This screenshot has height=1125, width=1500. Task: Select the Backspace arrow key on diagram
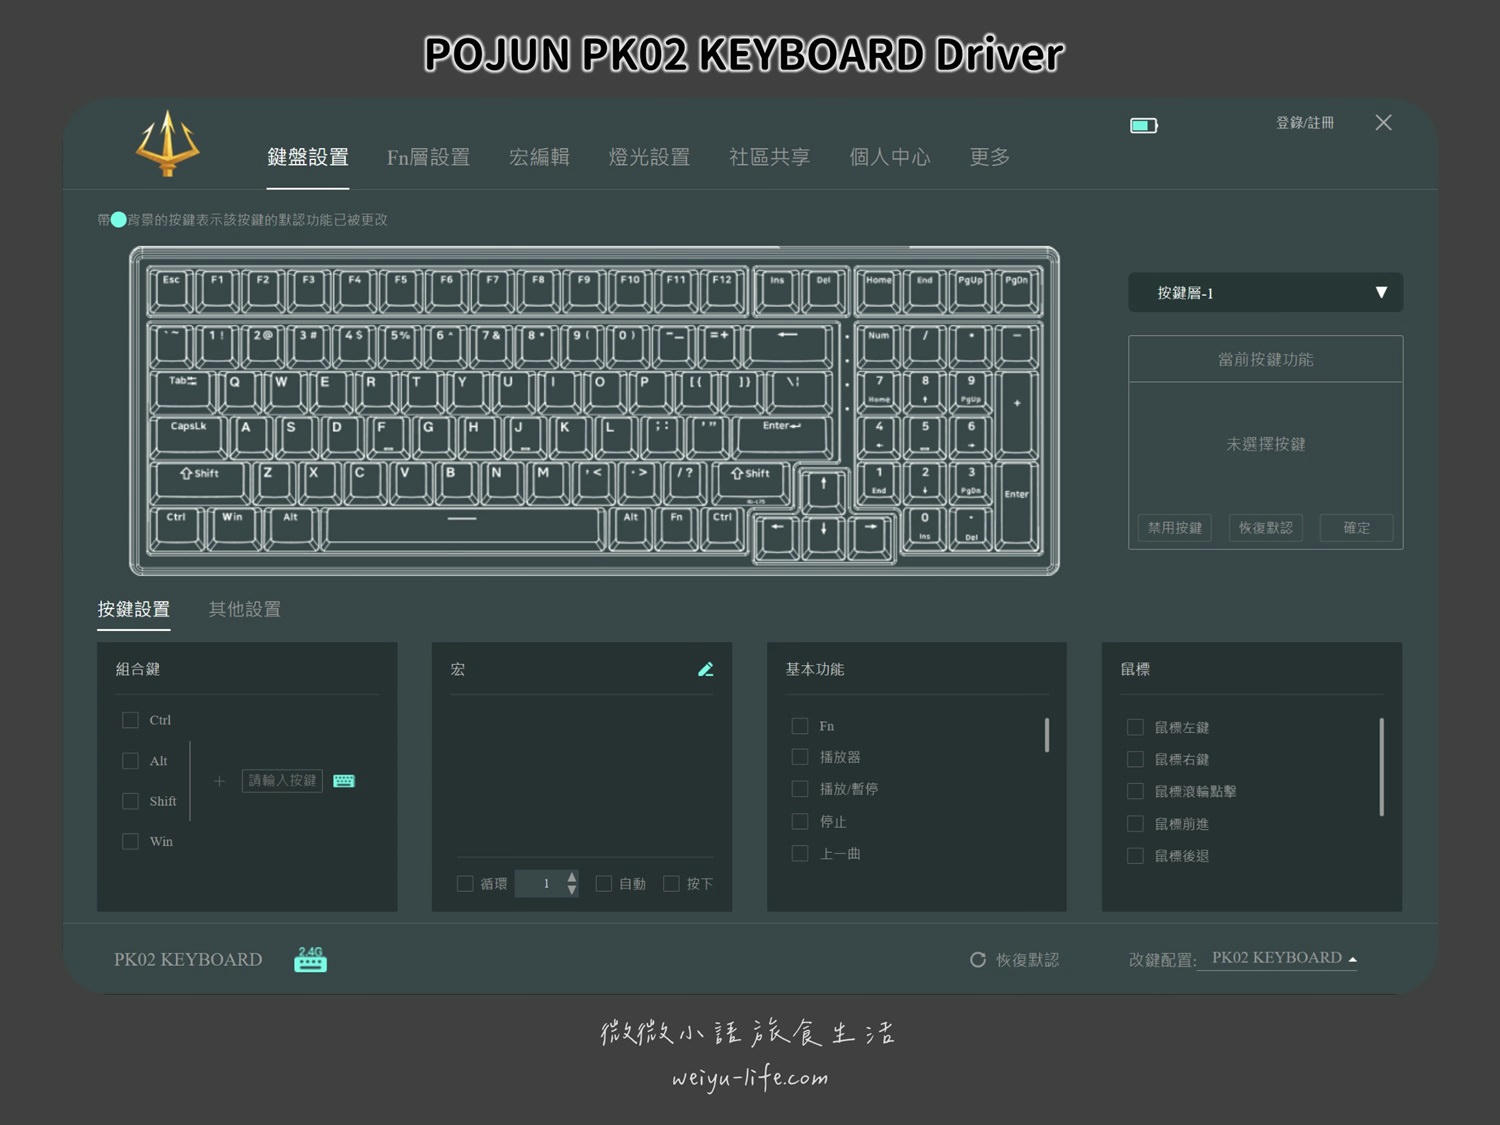788,345
